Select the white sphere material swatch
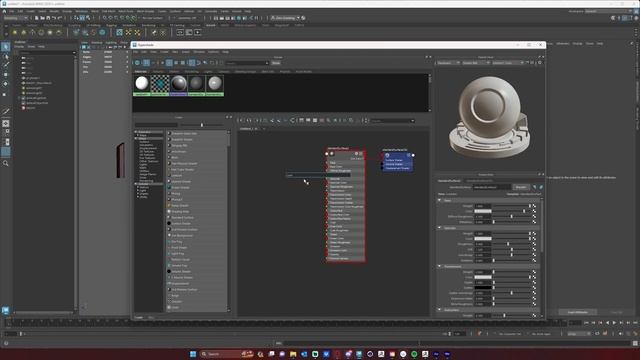640x360 pixels. 142,83
